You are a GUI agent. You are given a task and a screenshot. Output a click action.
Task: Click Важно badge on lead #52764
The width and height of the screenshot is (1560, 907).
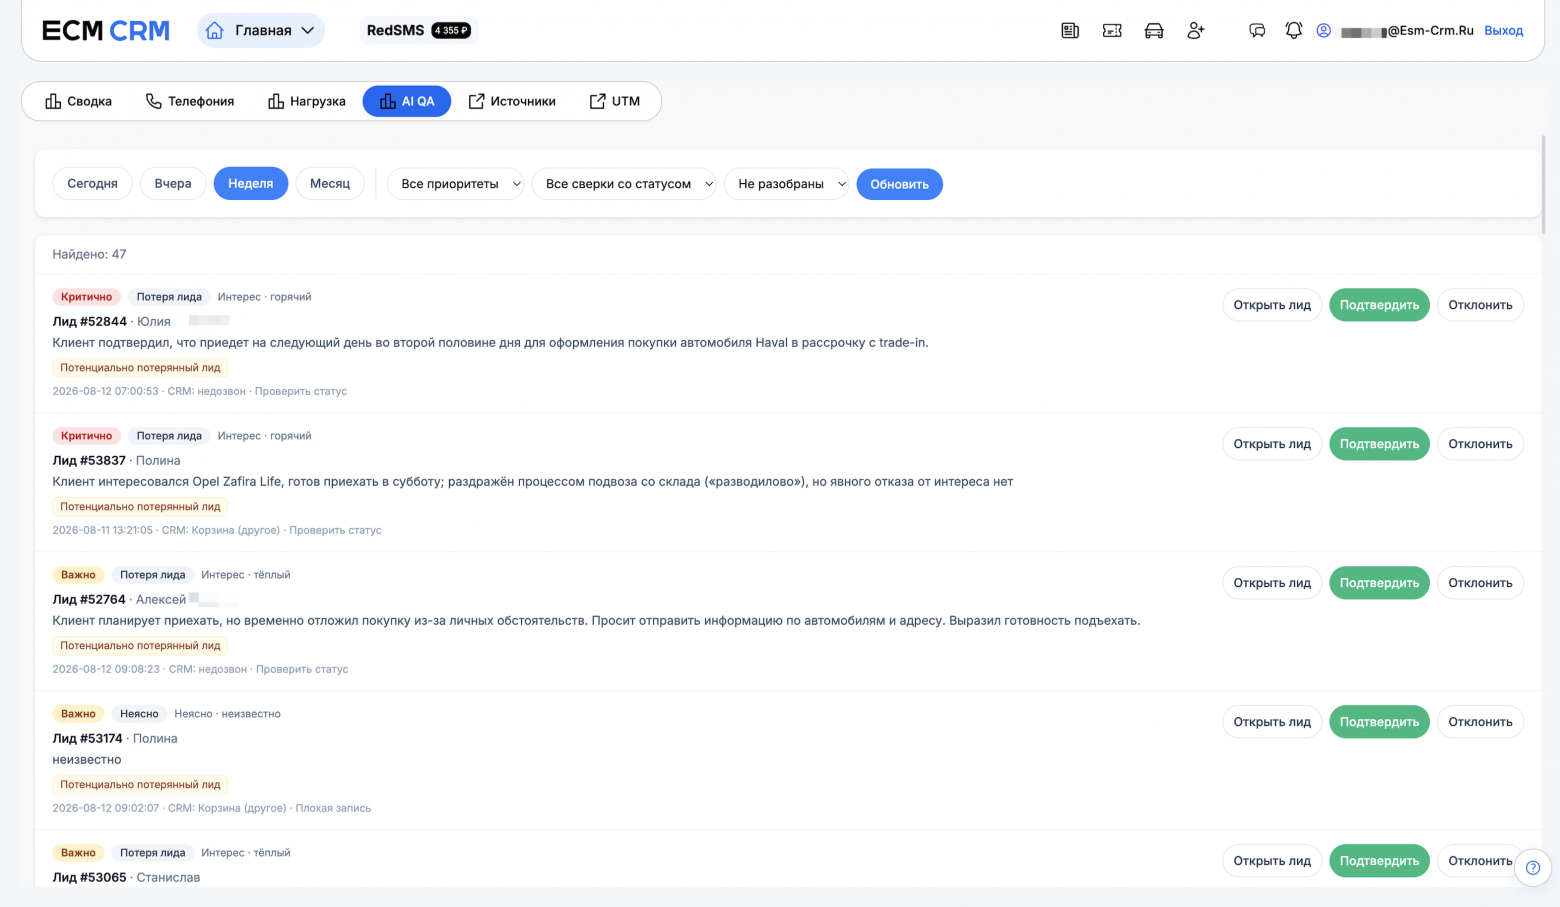coord(78,575)
